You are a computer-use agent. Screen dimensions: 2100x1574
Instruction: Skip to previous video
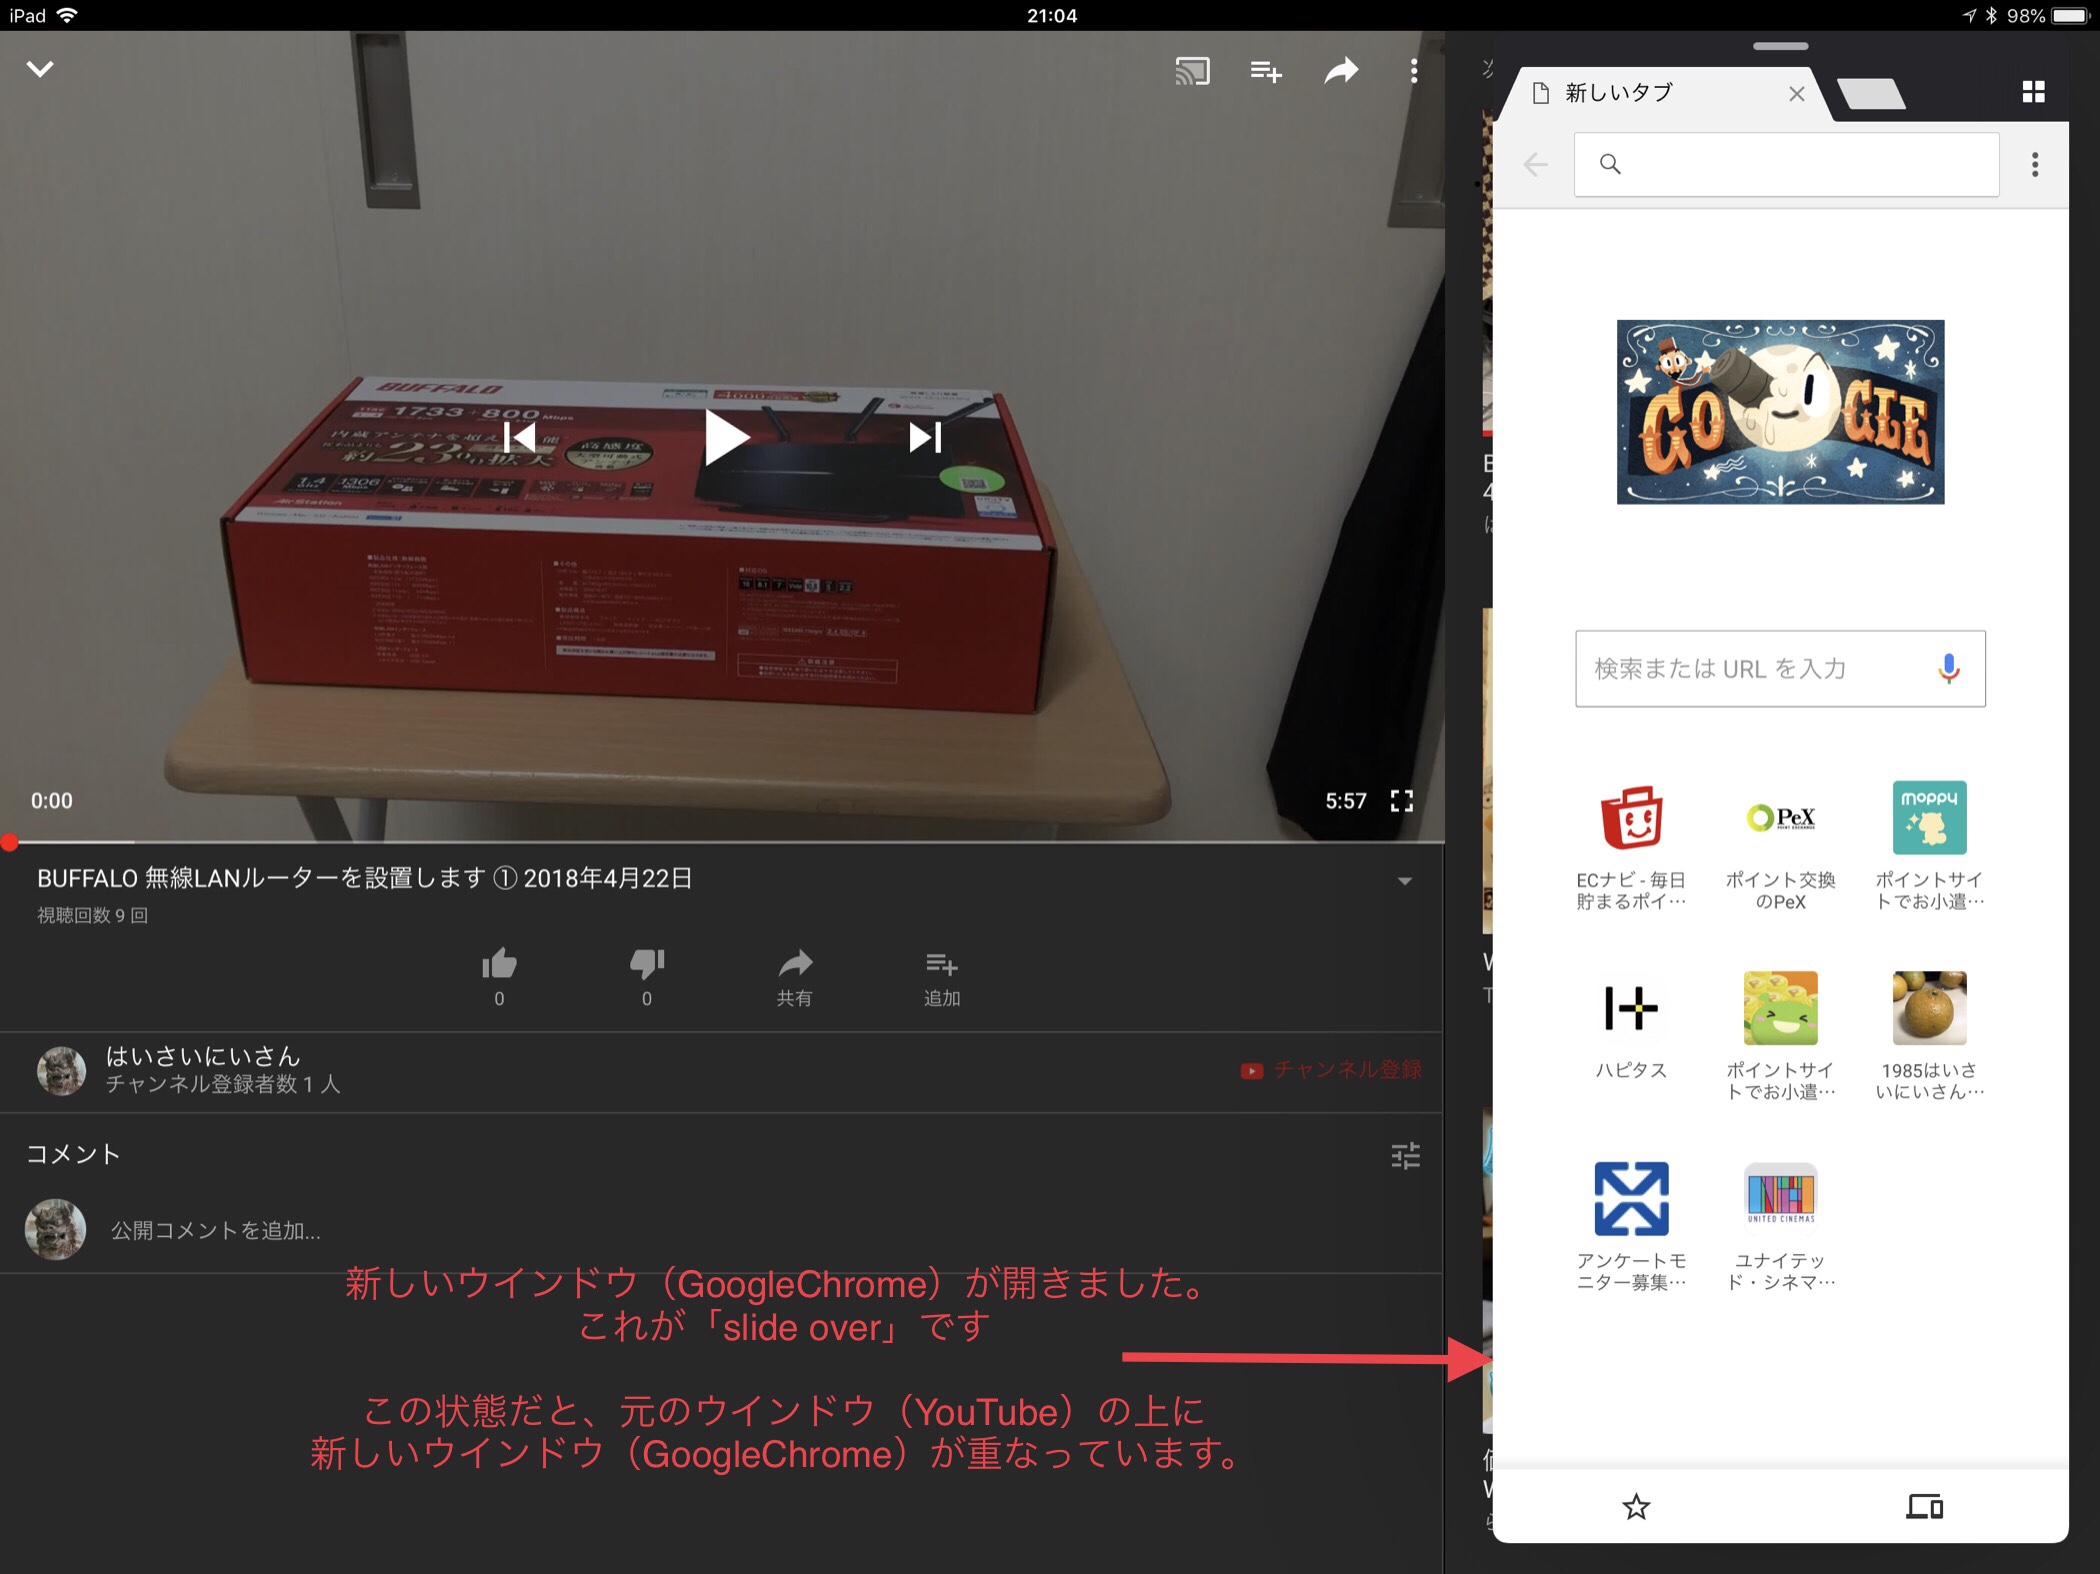[x=519, y=437]
